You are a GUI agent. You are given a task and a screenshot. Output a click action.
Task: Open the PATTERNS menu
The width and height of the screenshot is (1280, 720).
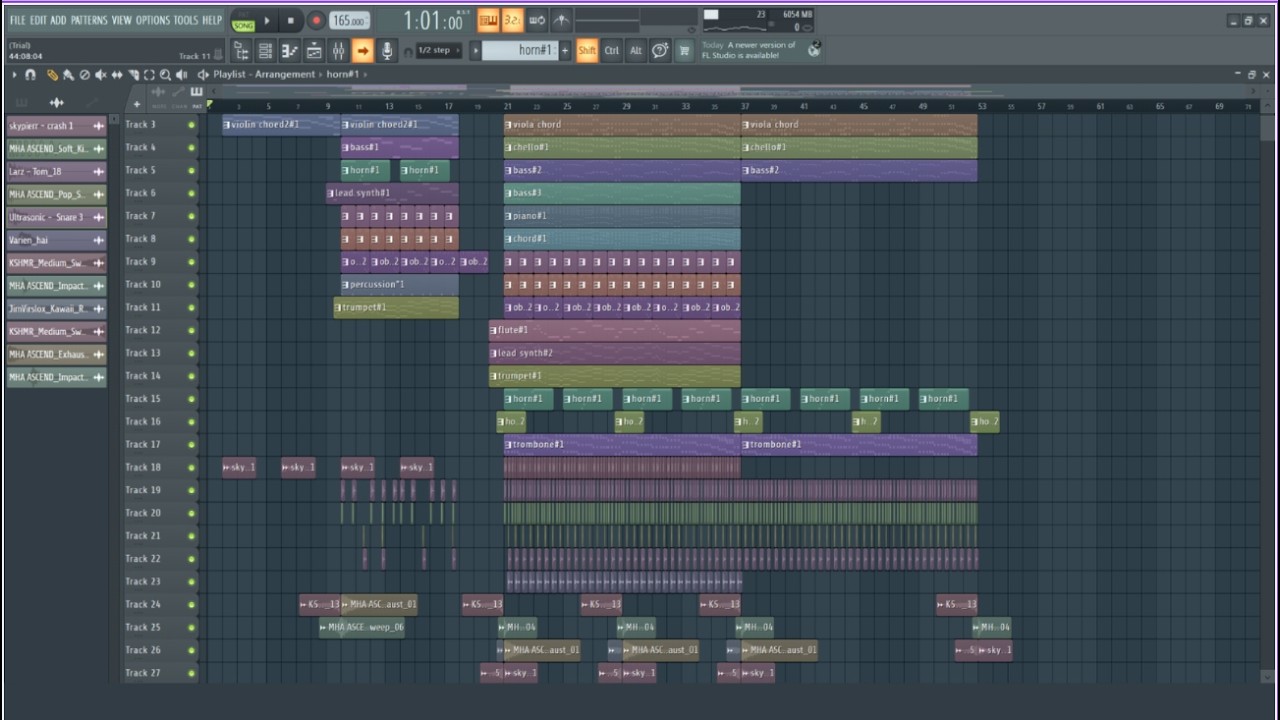tap(89, 20)
